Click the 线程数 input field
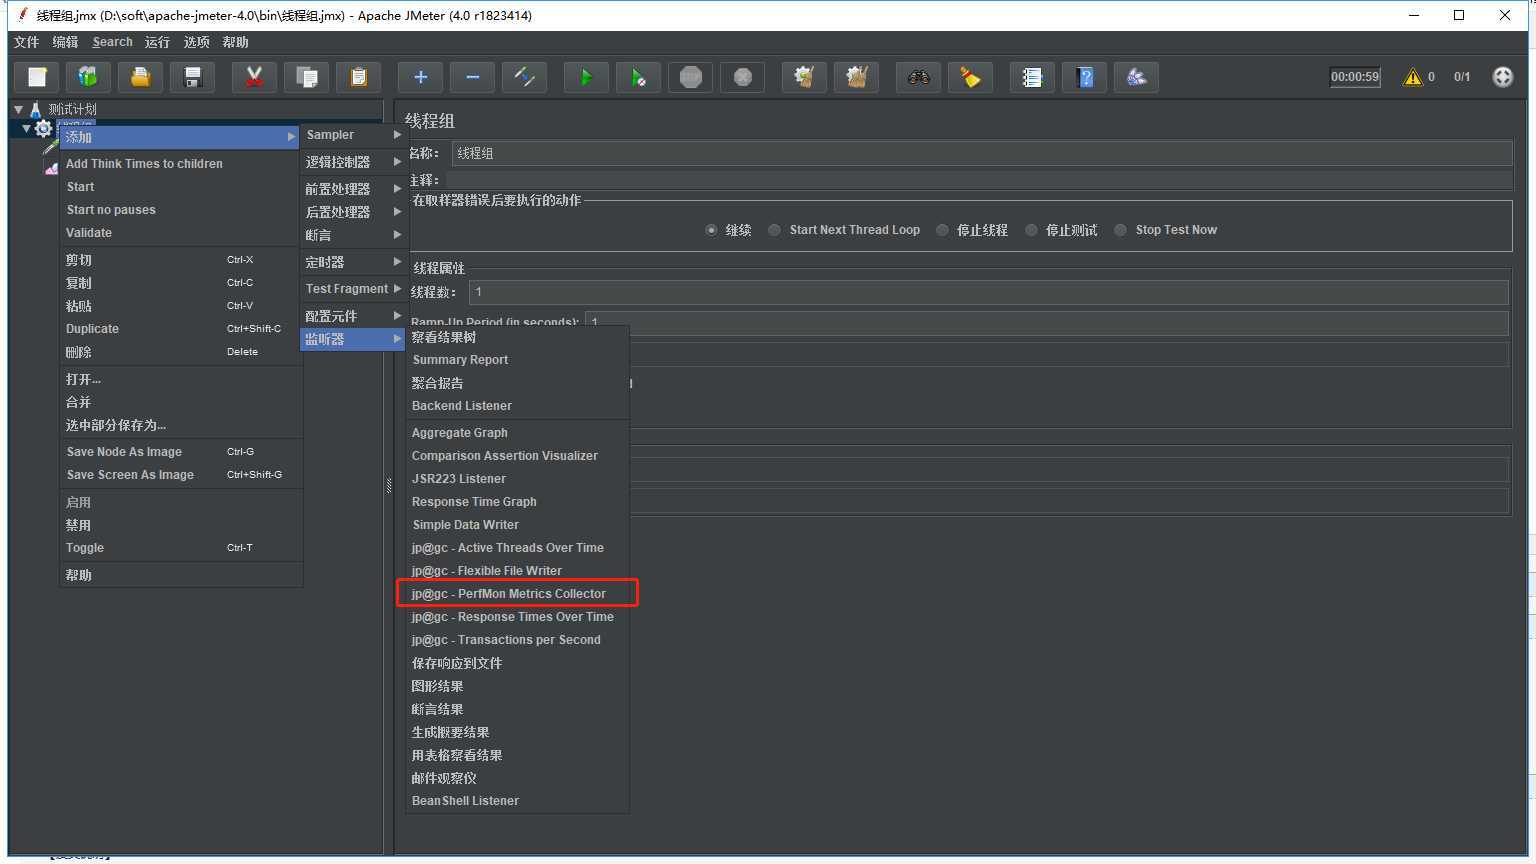 988,292
